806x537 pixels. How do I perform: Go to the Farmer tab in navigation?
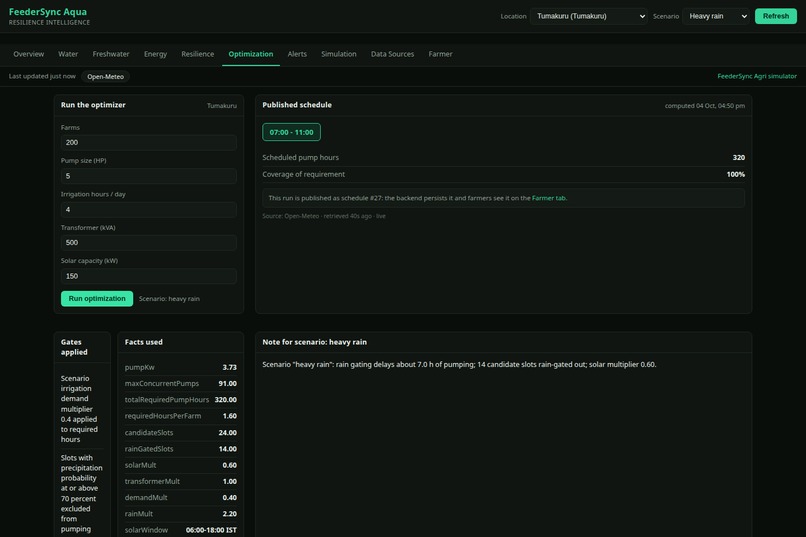[x=441, y=54]
